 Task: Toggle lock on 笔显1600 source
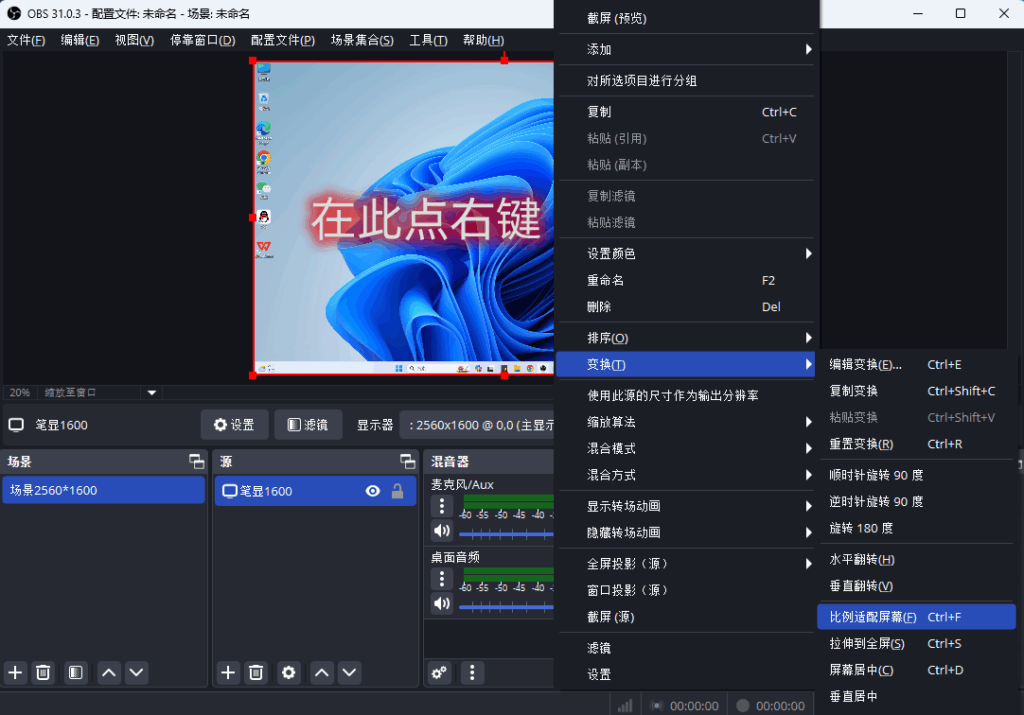397,491
